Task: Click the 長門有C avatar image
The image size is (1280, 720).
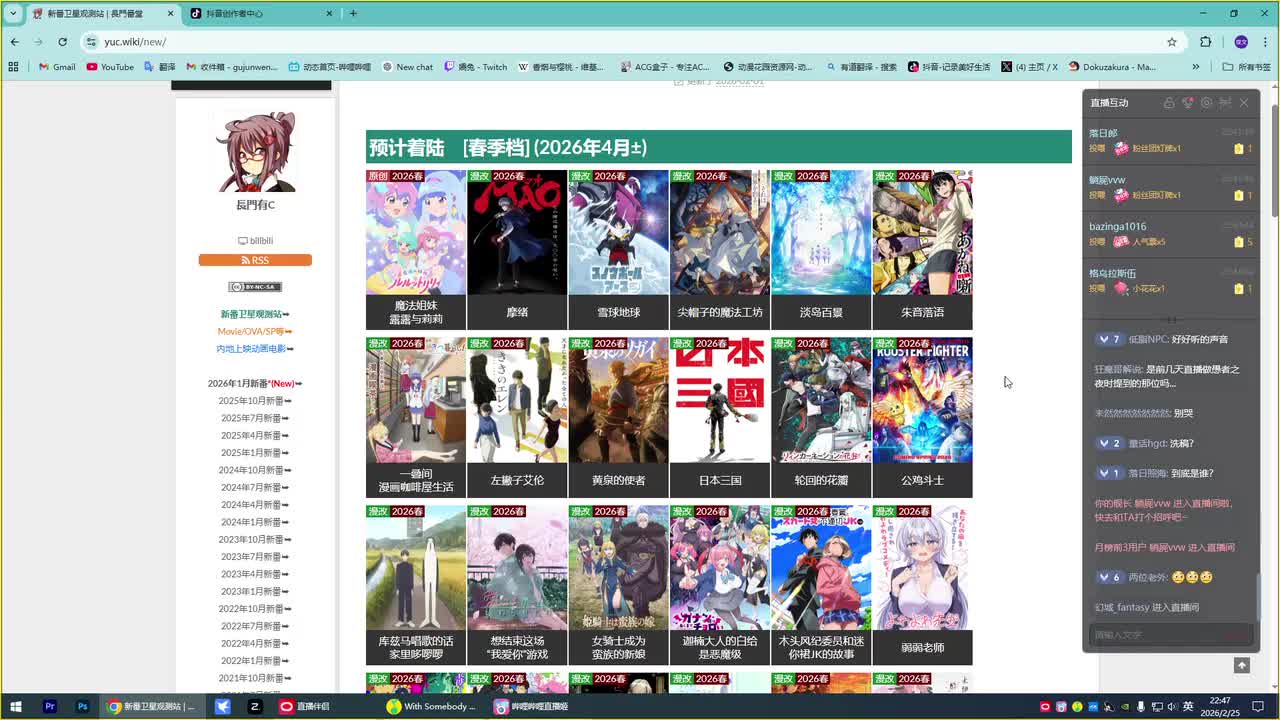Action: pyautogui.click(x=255, y=151)
